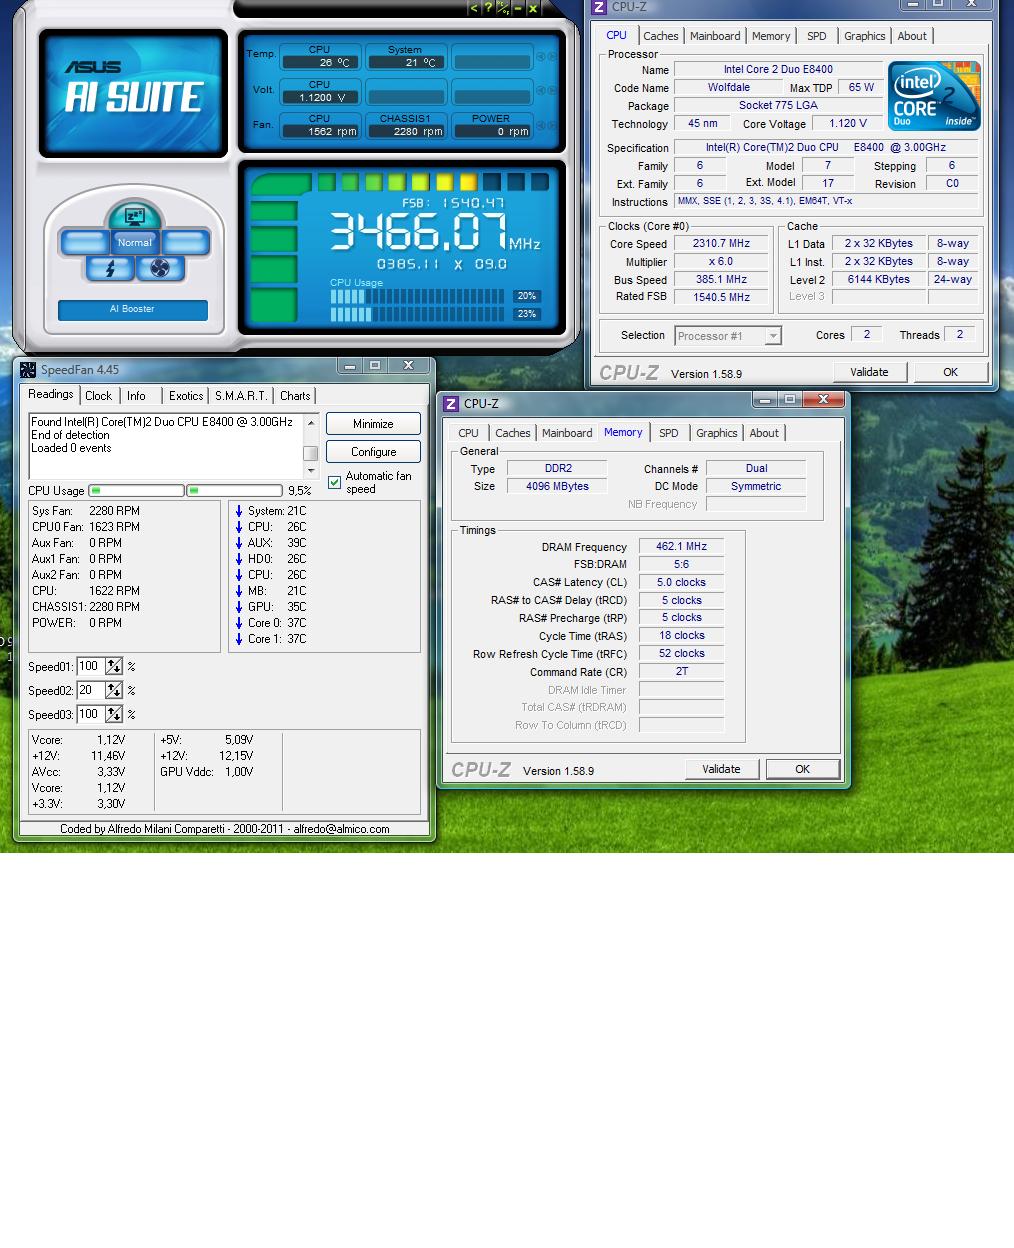
Task: Click the arrow icon beside System: 21C
Action: point(239,511)
